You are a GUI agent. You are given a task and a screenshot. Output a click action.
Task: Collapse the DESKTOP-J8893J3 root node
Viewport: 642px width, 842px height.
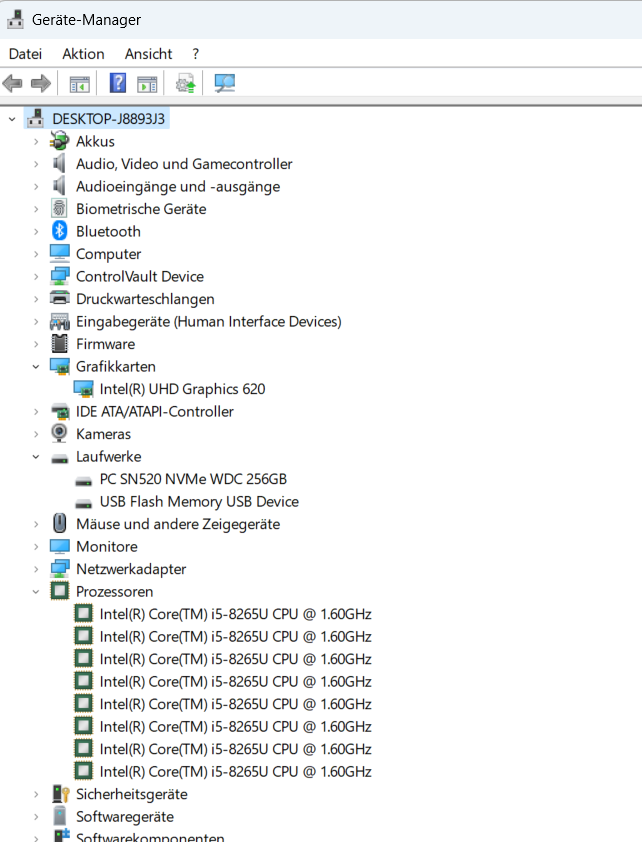tap(12, 119)
